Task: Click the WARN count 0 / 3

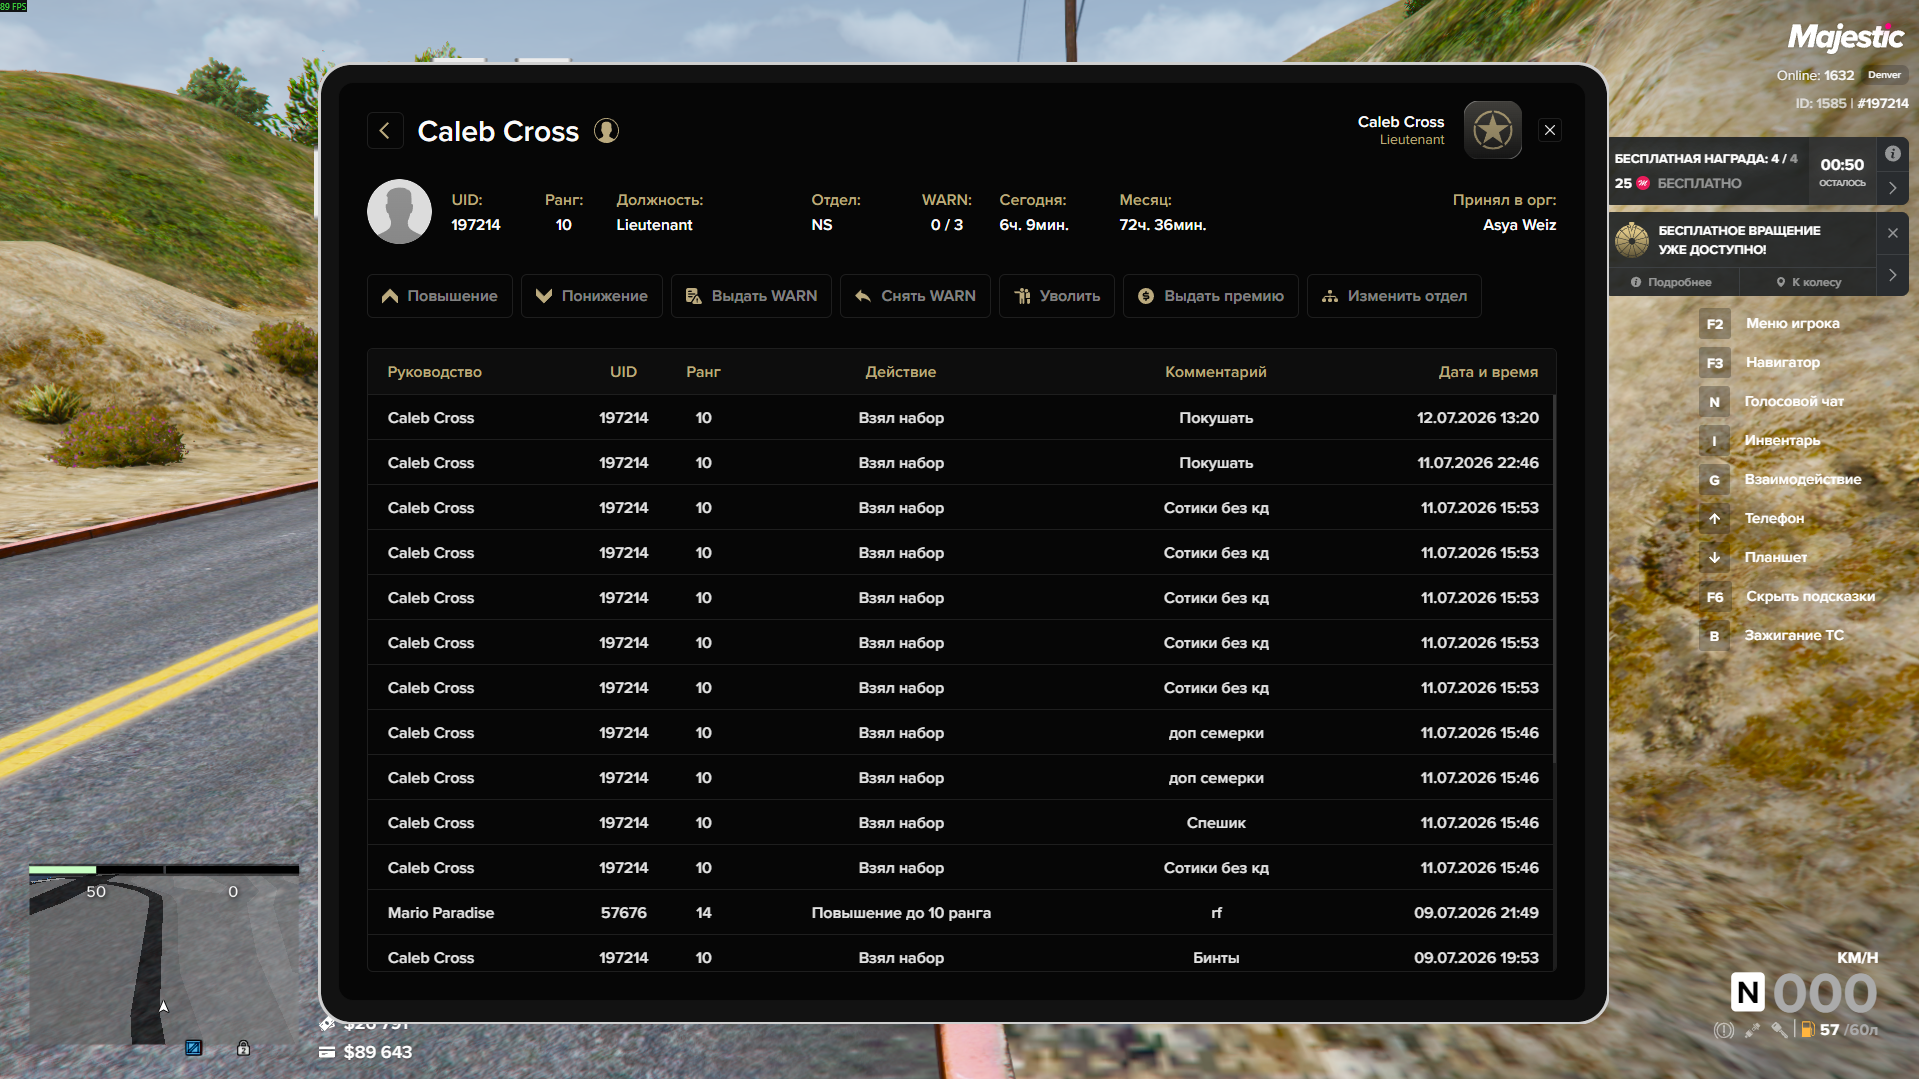Action: [947, 225]
